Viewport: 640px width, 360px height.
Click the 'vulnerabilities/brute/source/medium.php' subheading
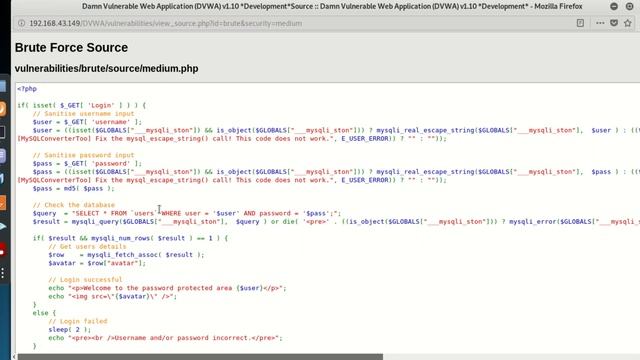[107, 68]
